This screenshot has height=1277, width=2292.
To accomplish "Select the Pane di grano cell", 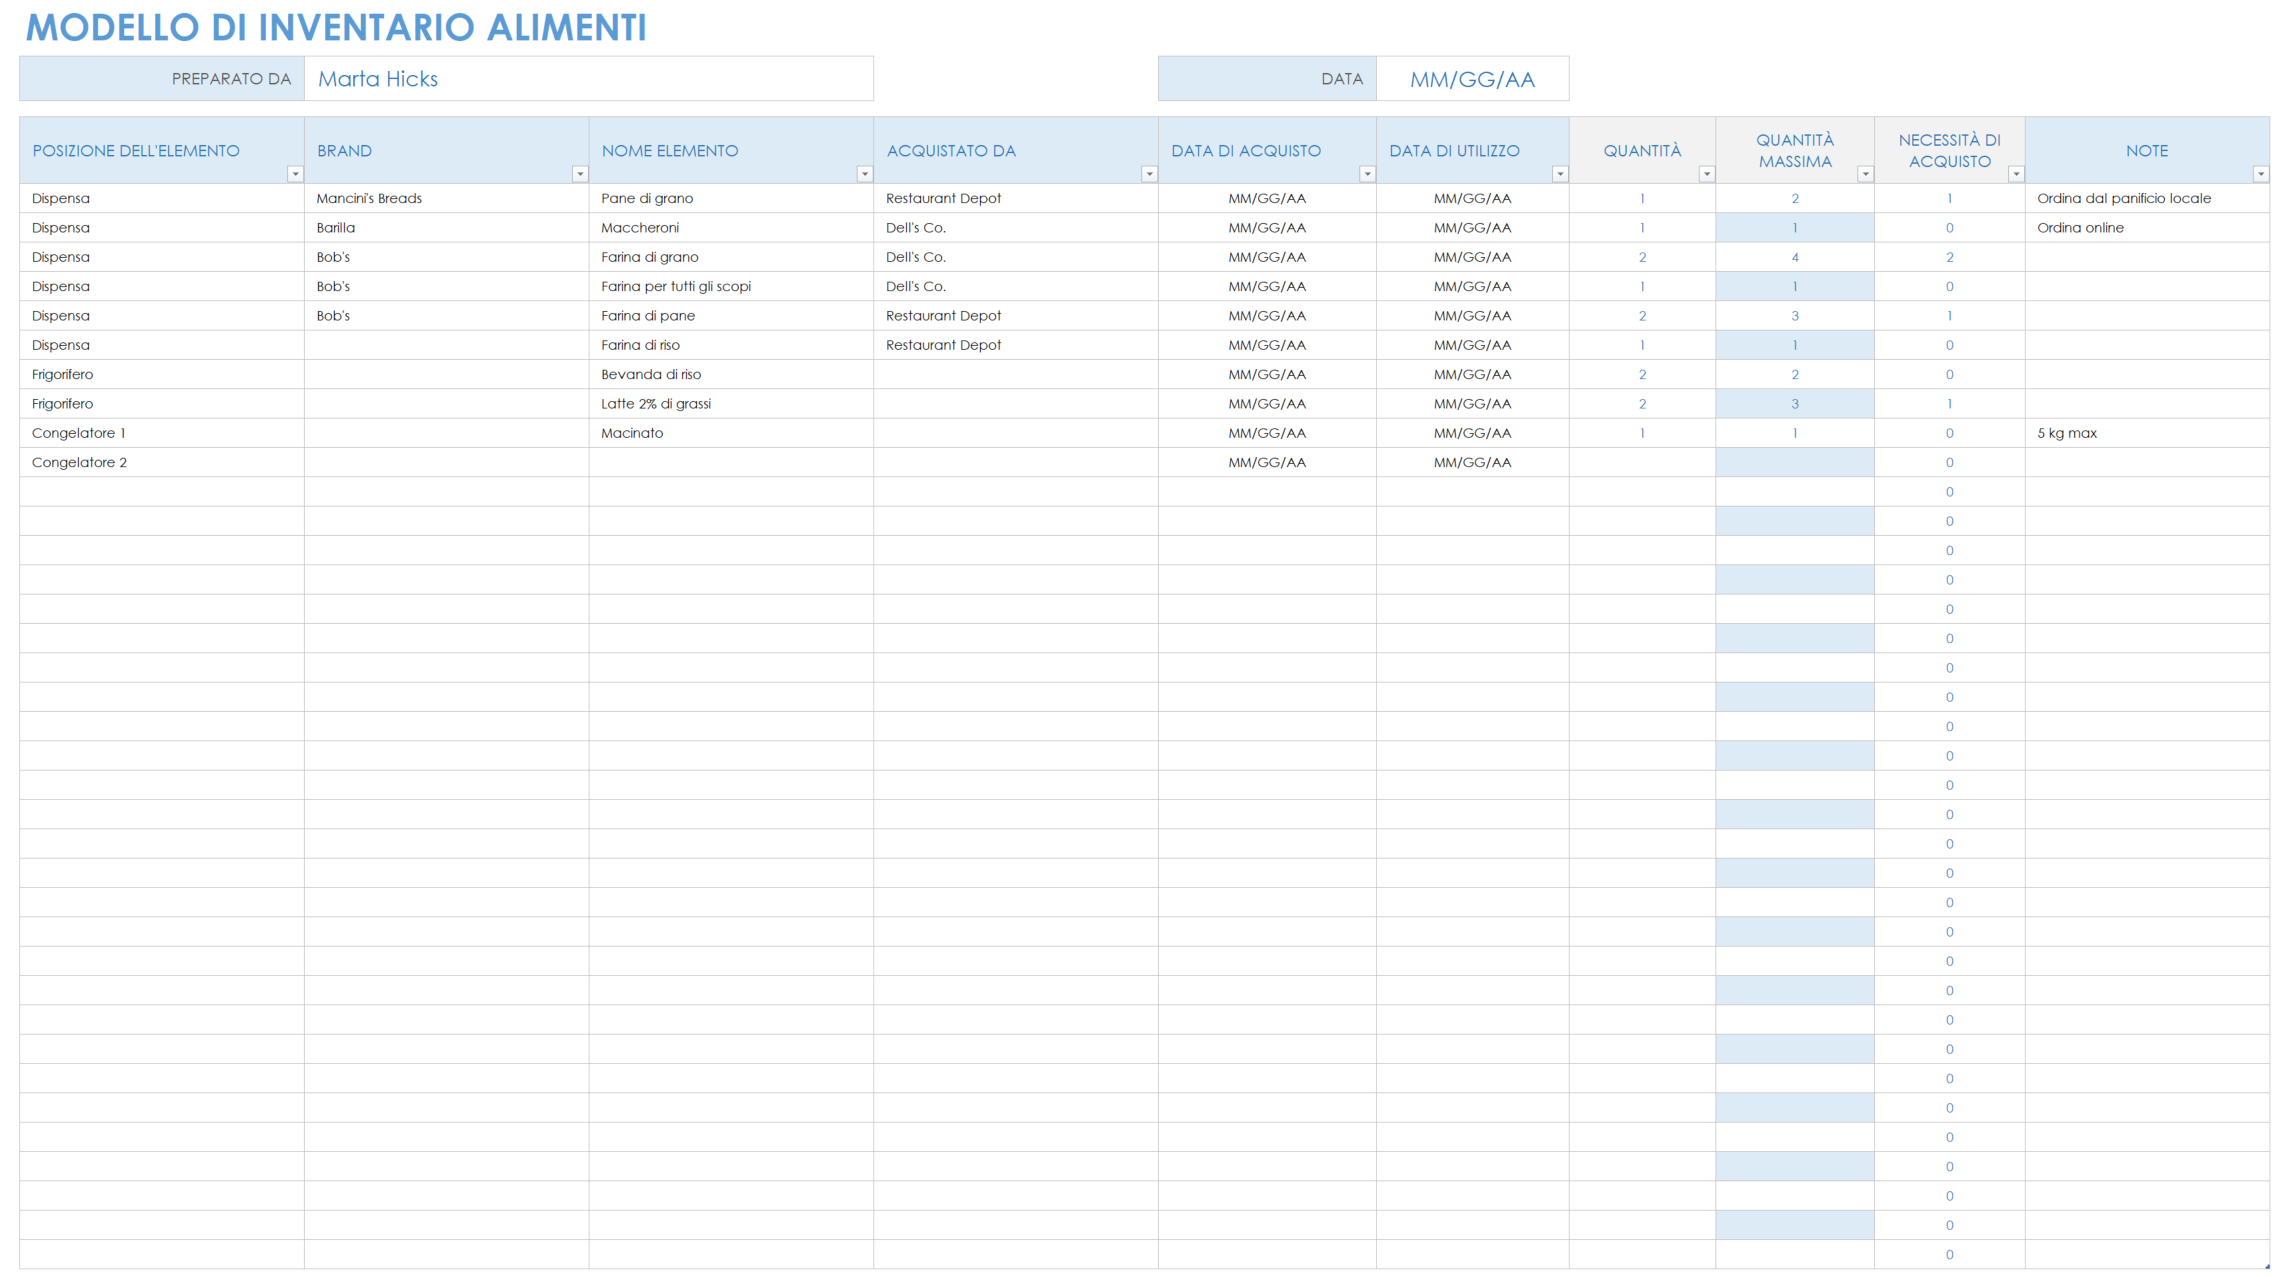I will pyautogui.click(x=731, y=198).
